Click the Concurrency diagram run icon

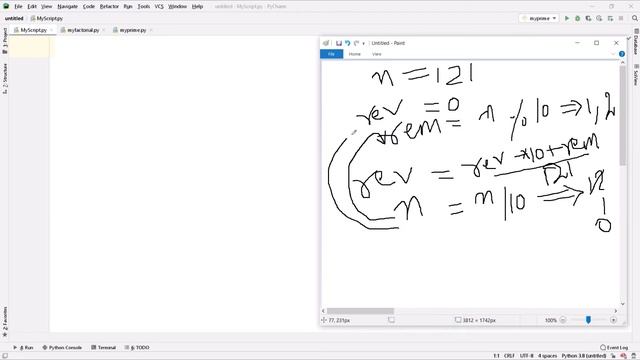(610, 18)
